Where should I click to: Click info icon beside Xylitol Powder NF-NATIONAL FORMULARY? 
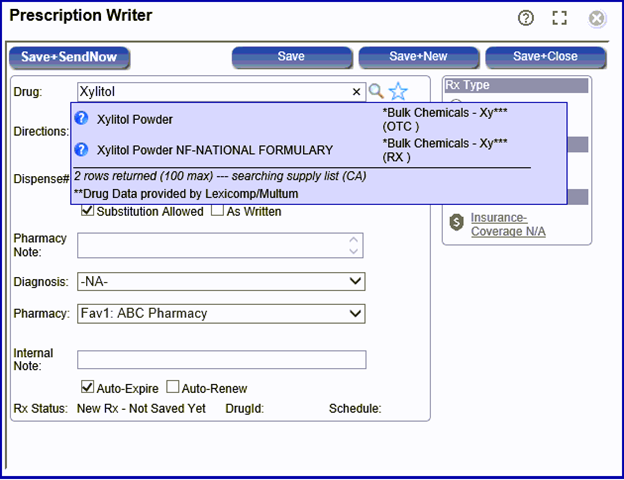(82, 150)
